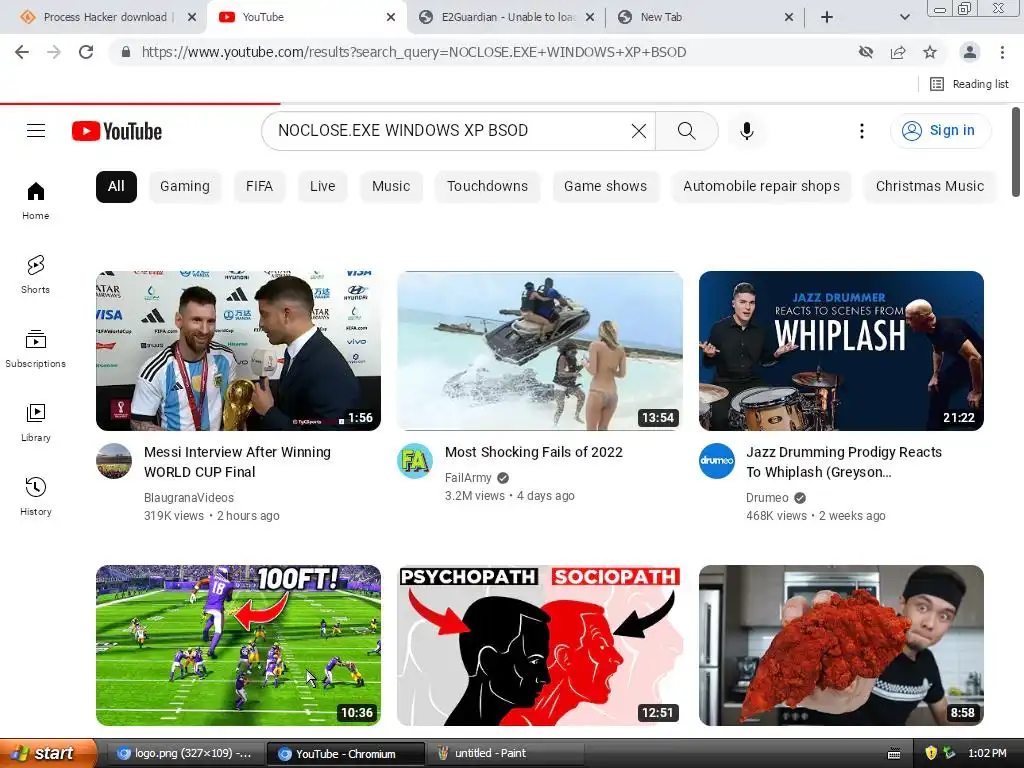Click the Windows start button
1024x768 pixels.
(47, 753)
